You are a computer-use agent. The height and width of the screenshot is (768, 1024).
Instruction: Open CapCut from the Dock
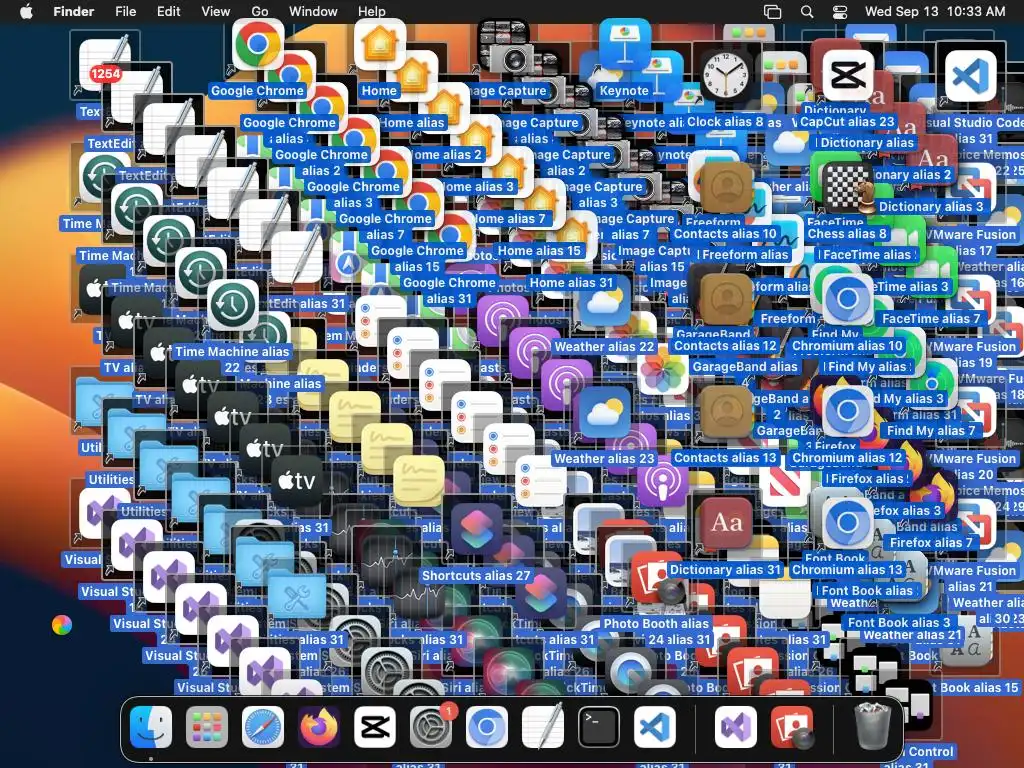(375, 727)
